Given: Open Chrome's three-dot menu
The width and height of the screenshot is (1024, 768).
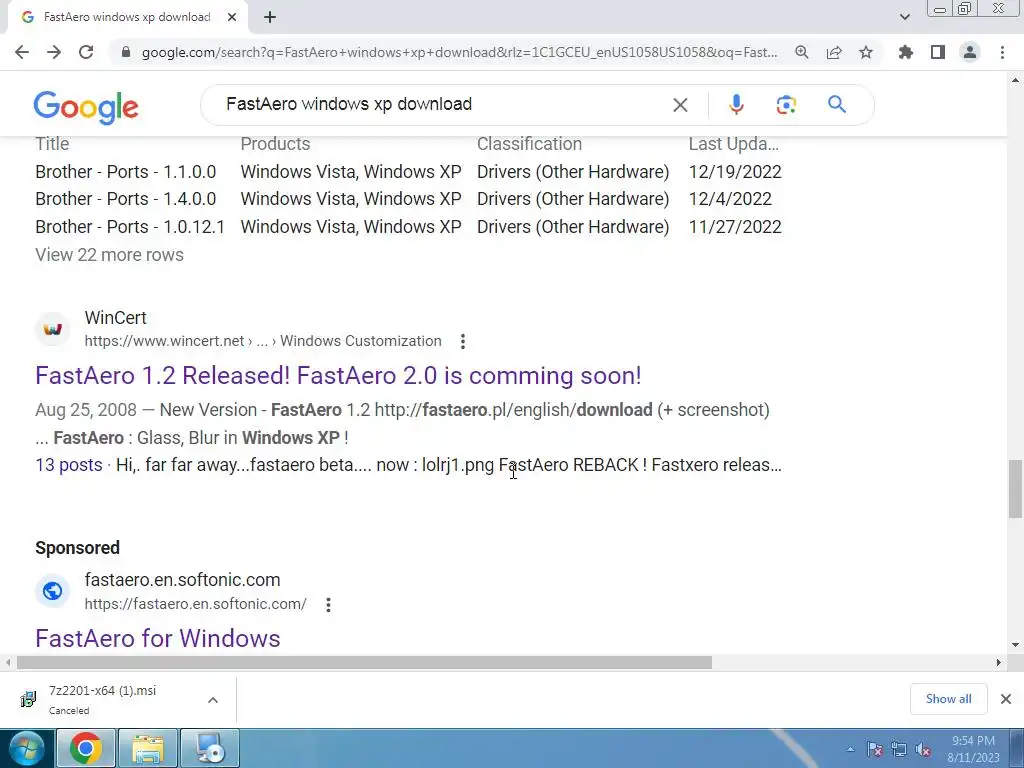Looking at the screenshot, I should point(1002,52).
